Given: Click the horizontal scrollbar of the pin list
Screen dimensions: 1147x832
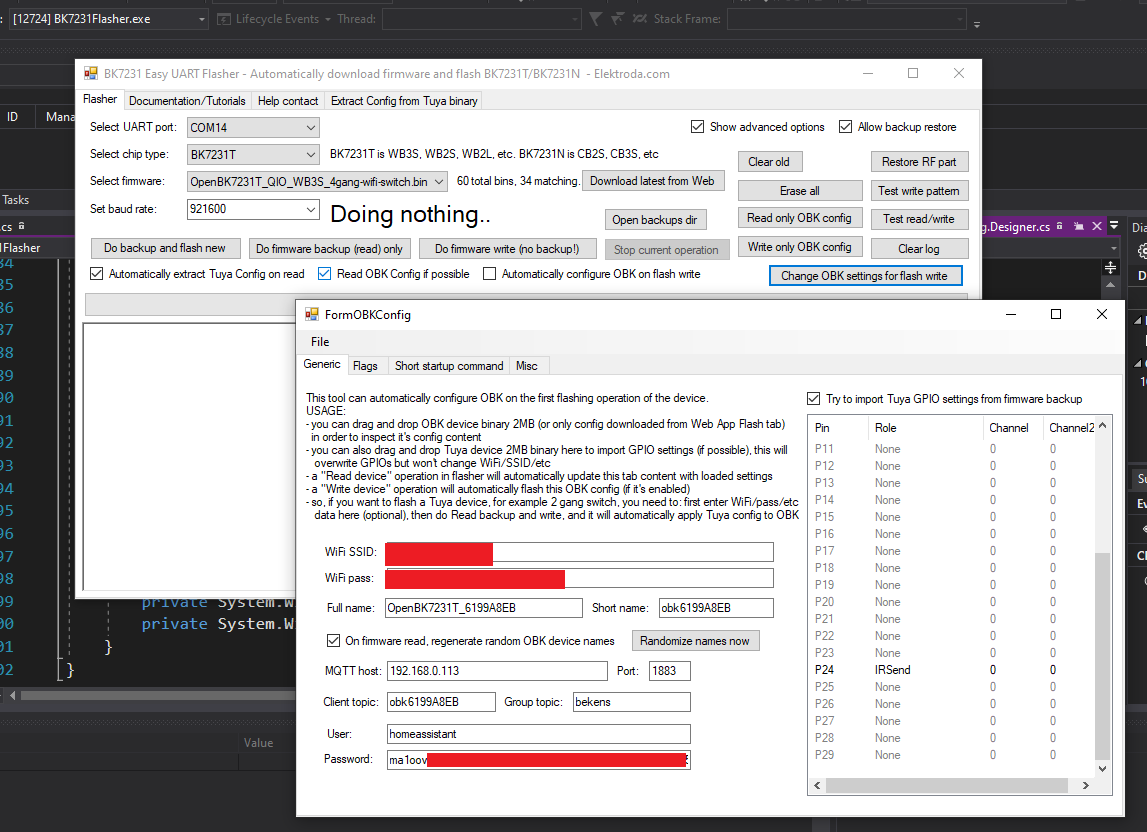Looking at the screenshot, I should click(947, 785).
